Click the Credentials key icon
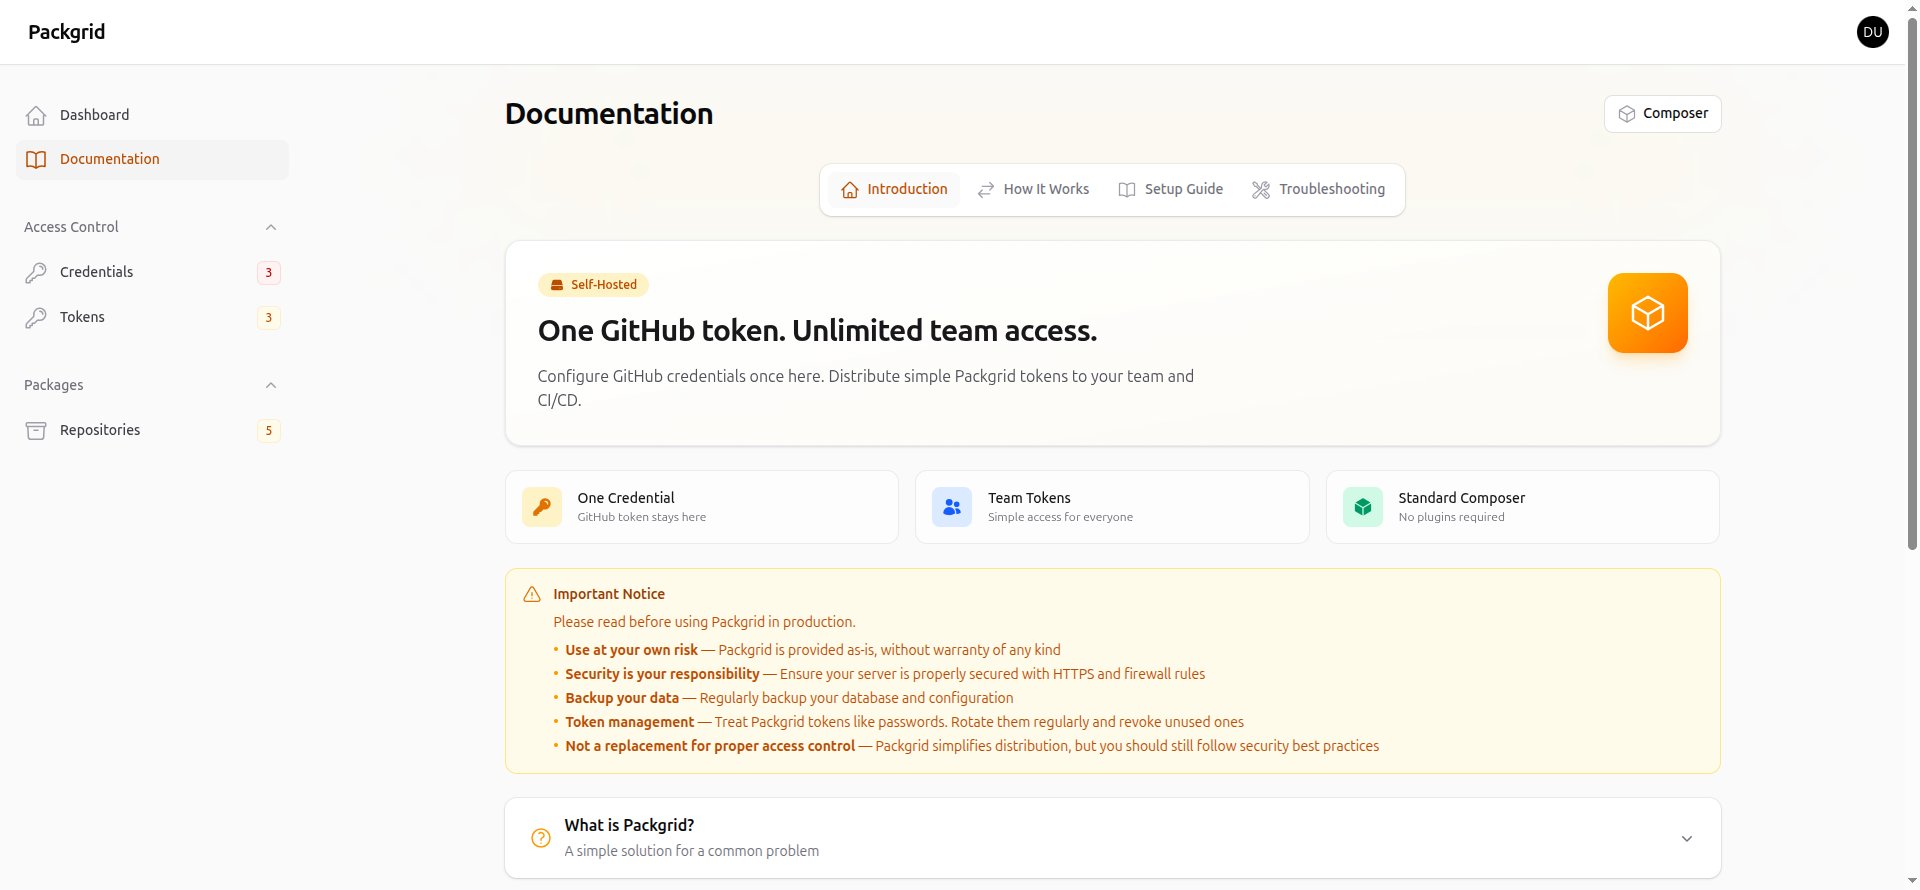Screen dimensions: 1920x890 coord(36,272)
